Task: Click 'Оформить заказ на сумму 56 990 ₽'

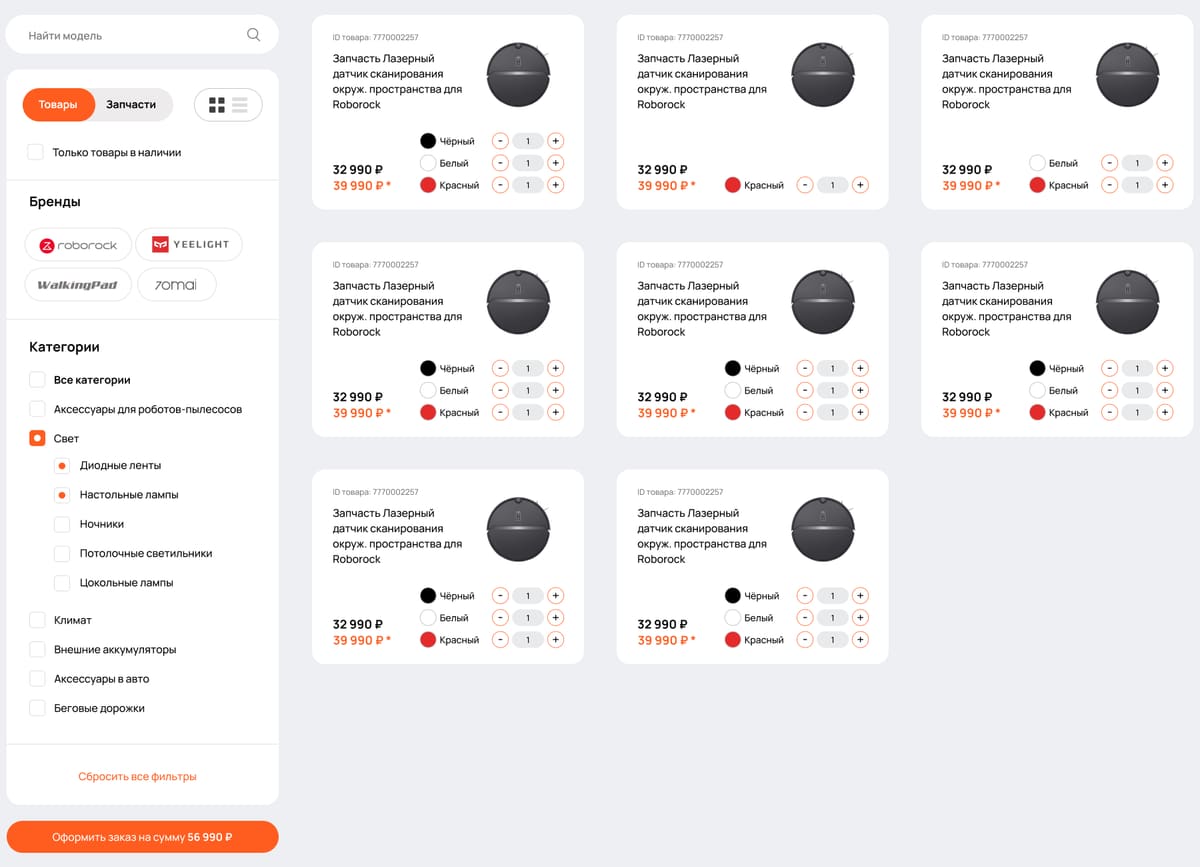Action: point(142,837)
